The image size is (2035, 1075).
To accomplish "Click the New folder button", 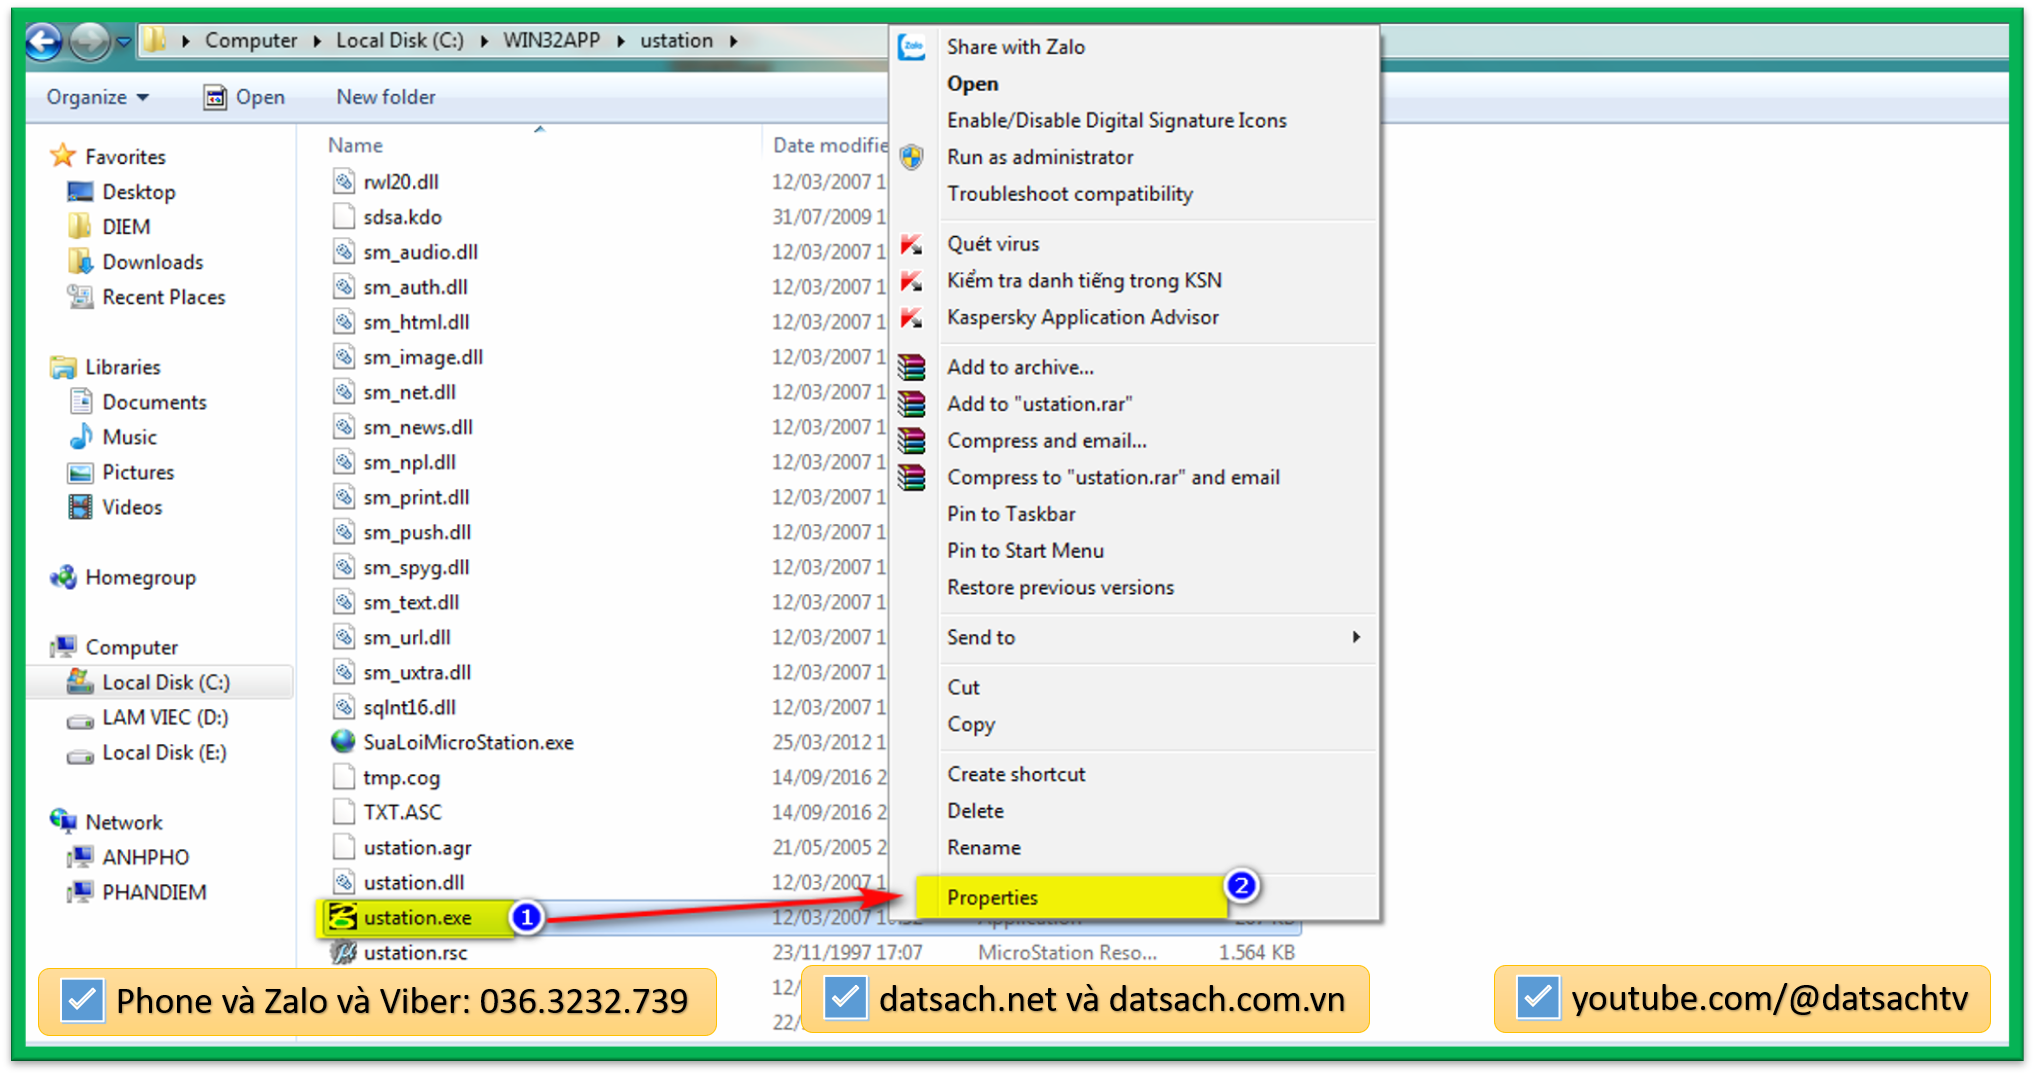I will [x=386, y=97].
